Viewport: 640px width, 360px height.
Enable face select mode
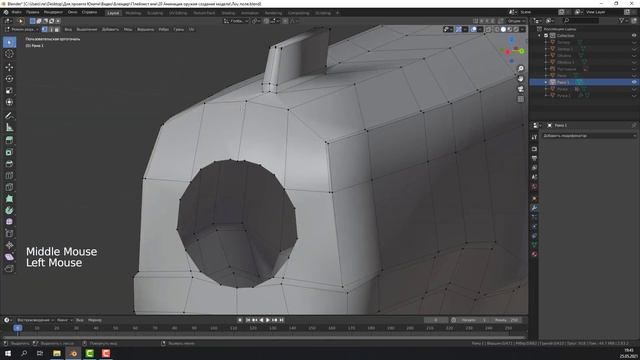point(57,29)
